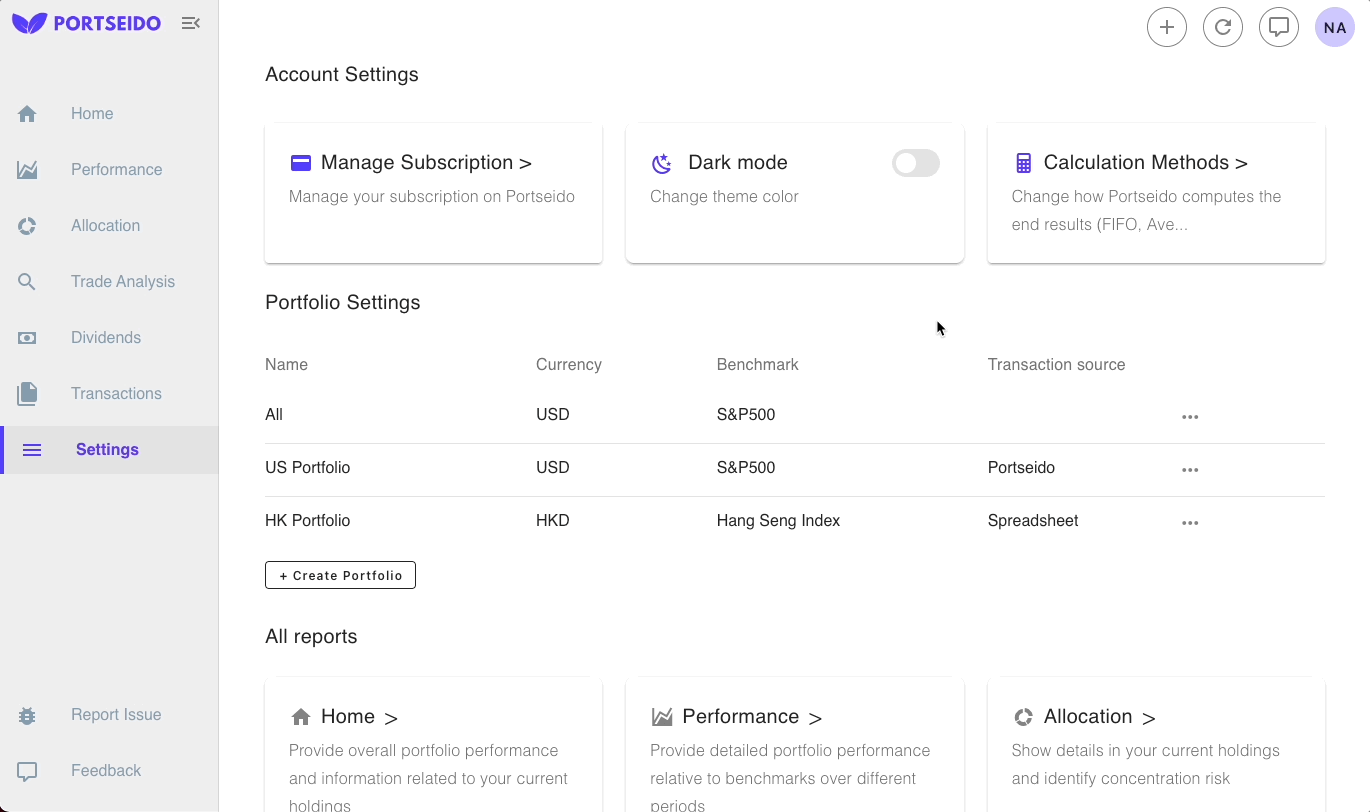Select the Trade Analysis magnifier icon
Screen dimensions: 1370x812
point(27,281)
